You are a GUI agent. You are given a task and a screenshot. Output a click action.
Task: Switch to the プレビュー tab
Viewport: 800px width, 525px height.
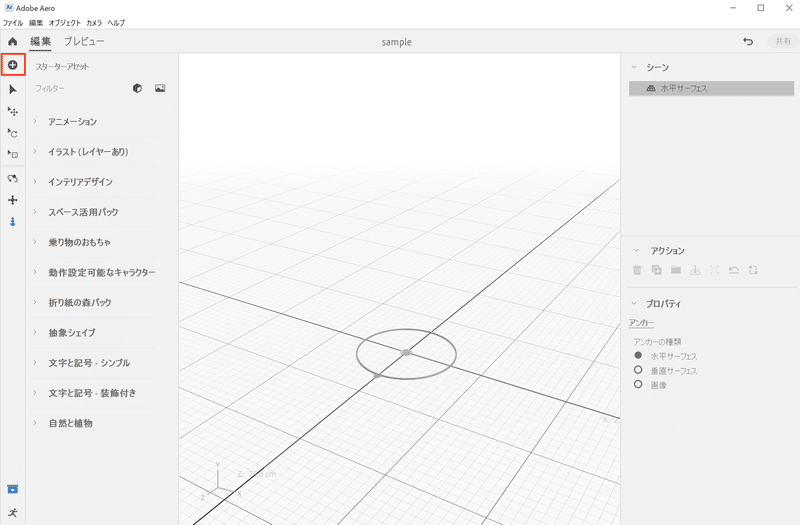[x=84, y=41]
